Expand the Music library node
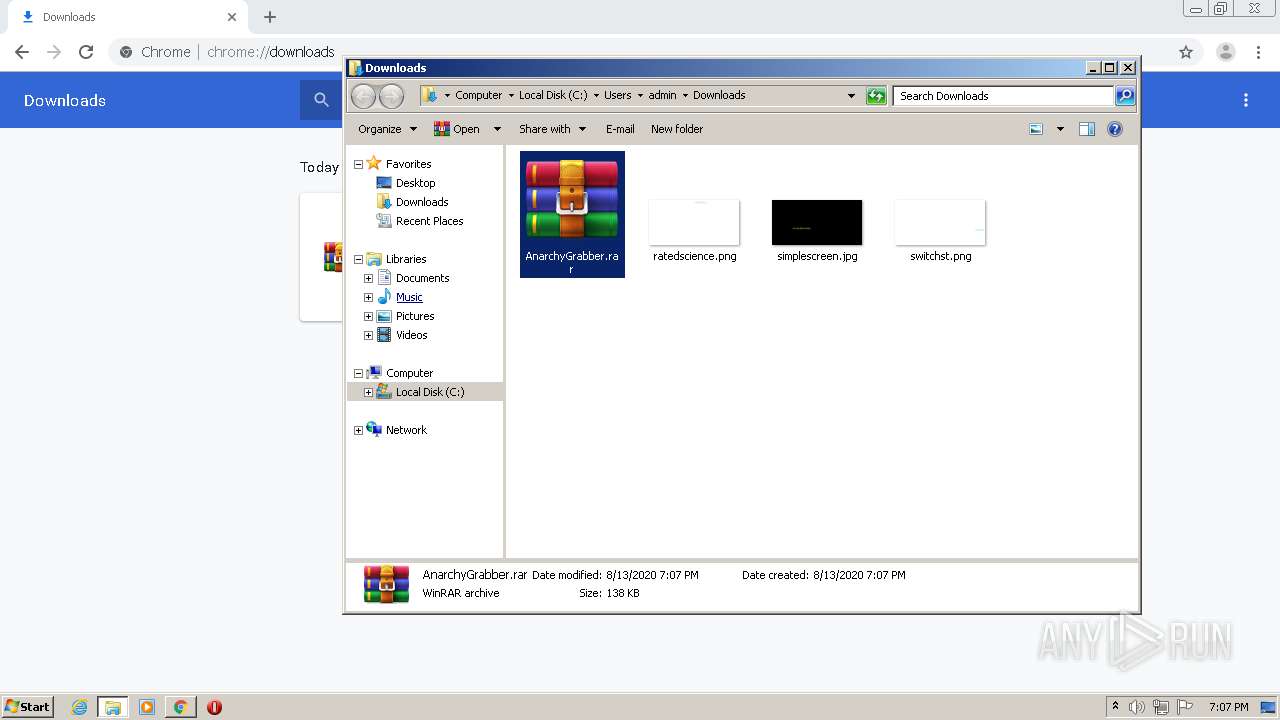The width and height of the screenshot is (1280, 720). (x=368, y=297)
